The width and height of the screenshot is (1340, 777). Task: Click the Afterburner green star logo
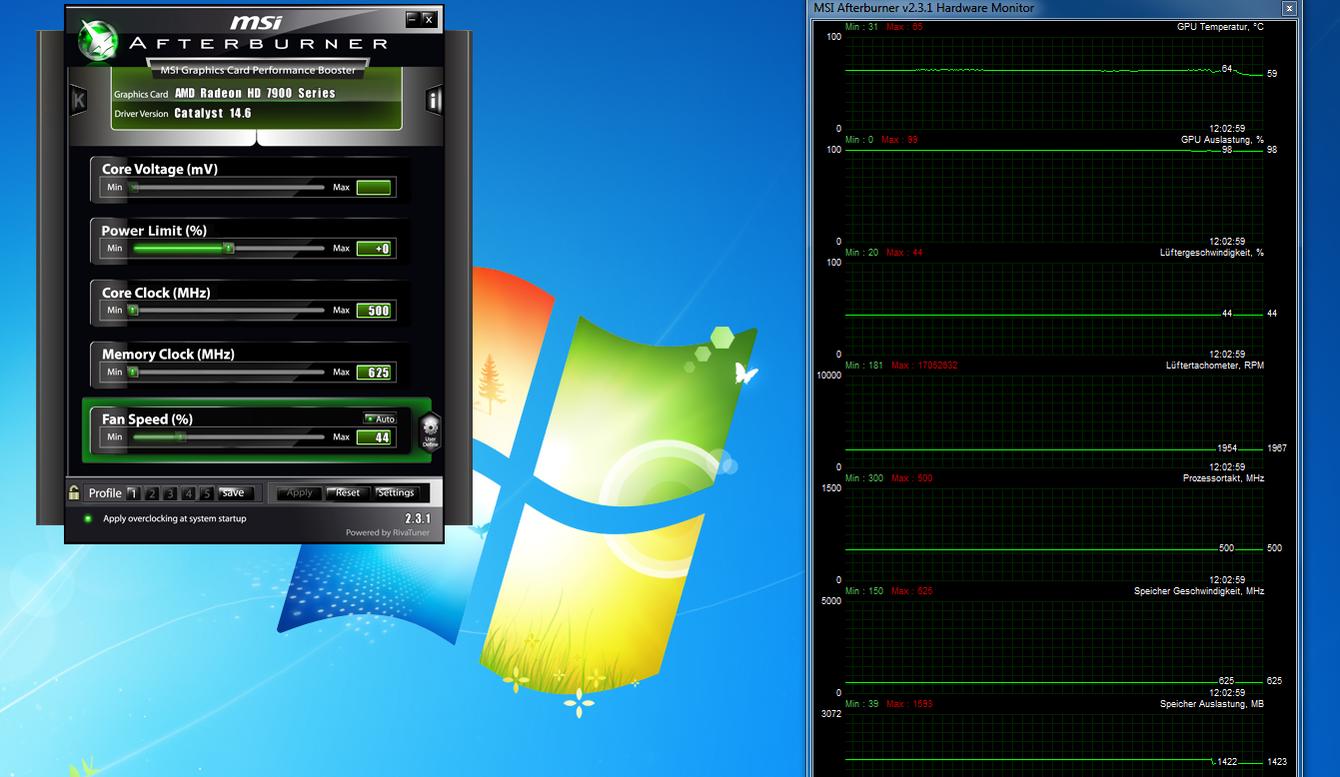pos(97,39)
